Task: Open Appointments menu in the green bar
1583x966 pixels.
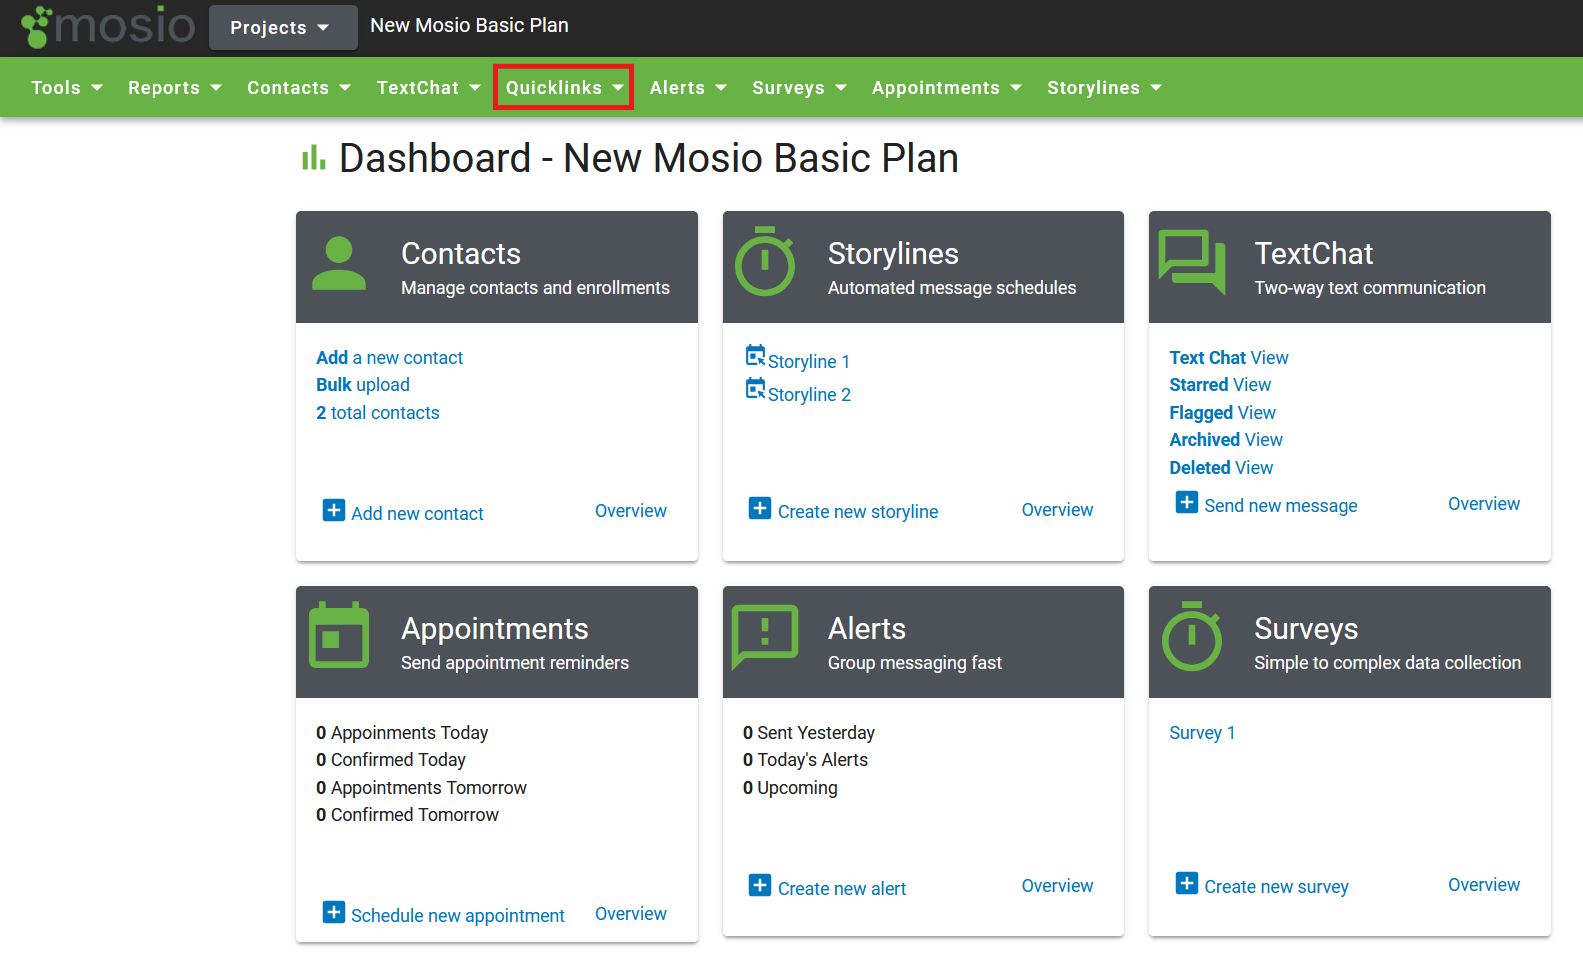Action: pyautogui.click(x=947, y=88)
